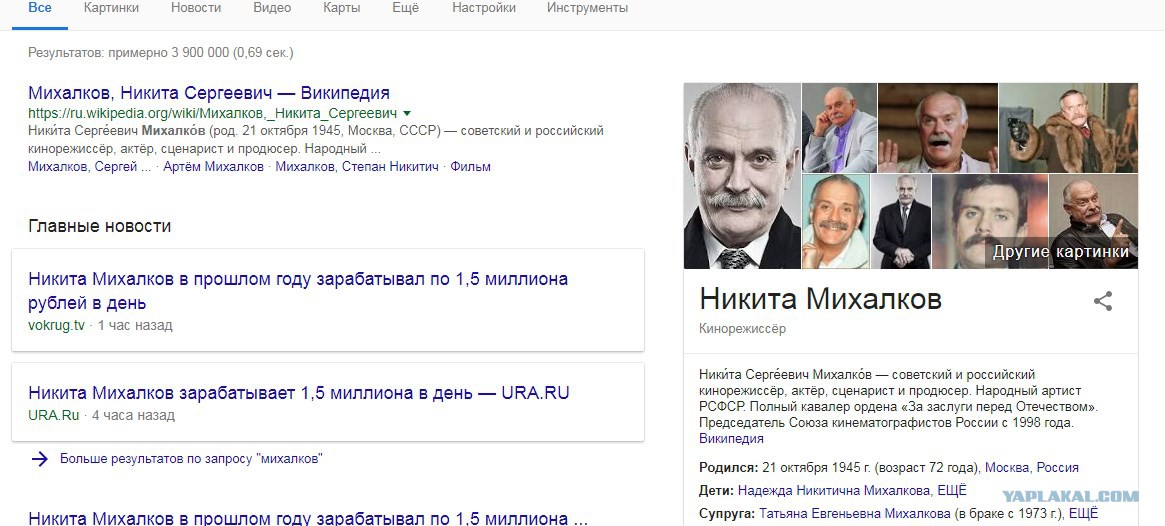The image size is (1165, 526).
Task: Open the Карты tab
Action: [342, 8]
